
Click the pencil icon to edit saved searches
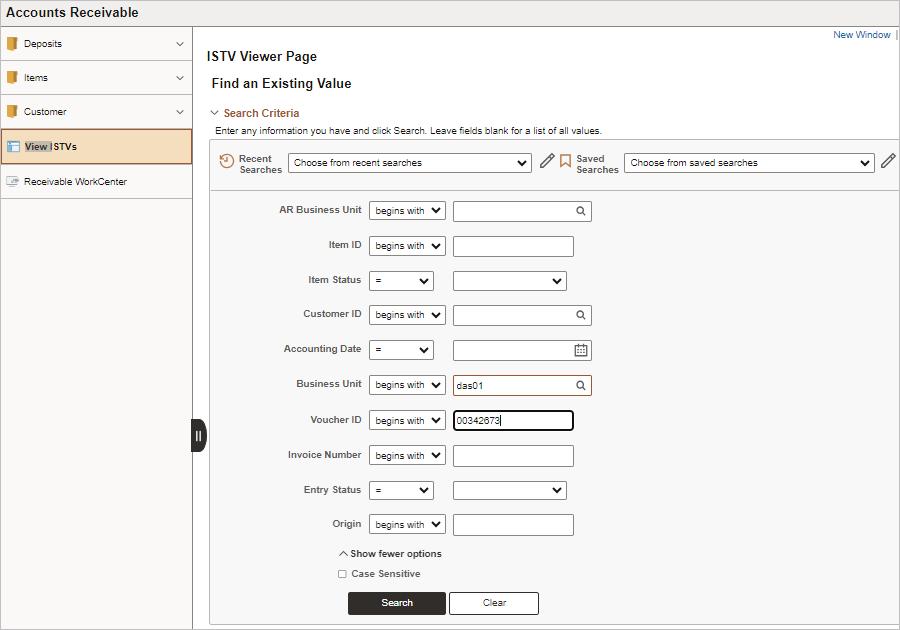(x=888, y=161)
